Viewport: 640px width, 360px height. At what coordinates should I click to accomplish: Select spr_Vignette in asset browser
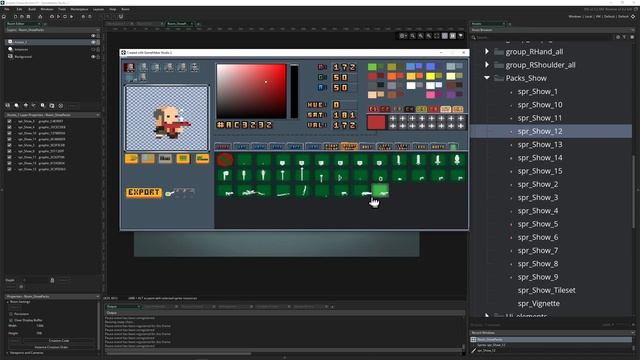coord(539,303)
